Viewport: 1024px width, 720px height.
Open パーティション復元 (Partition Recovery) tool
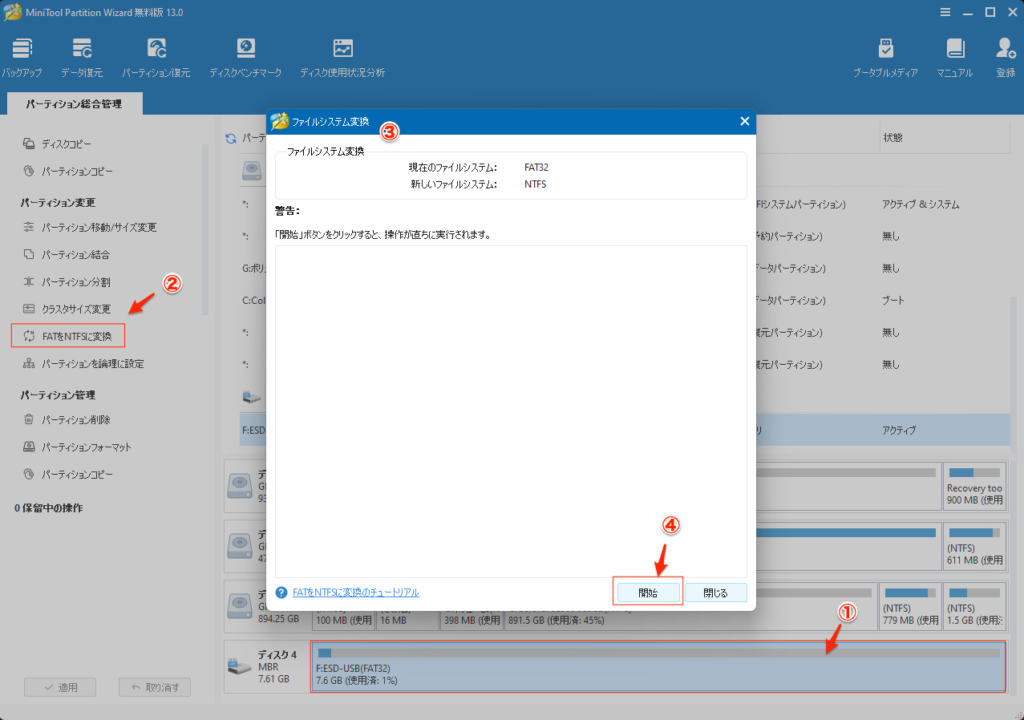pyautogui.click(x=156, y=58)
